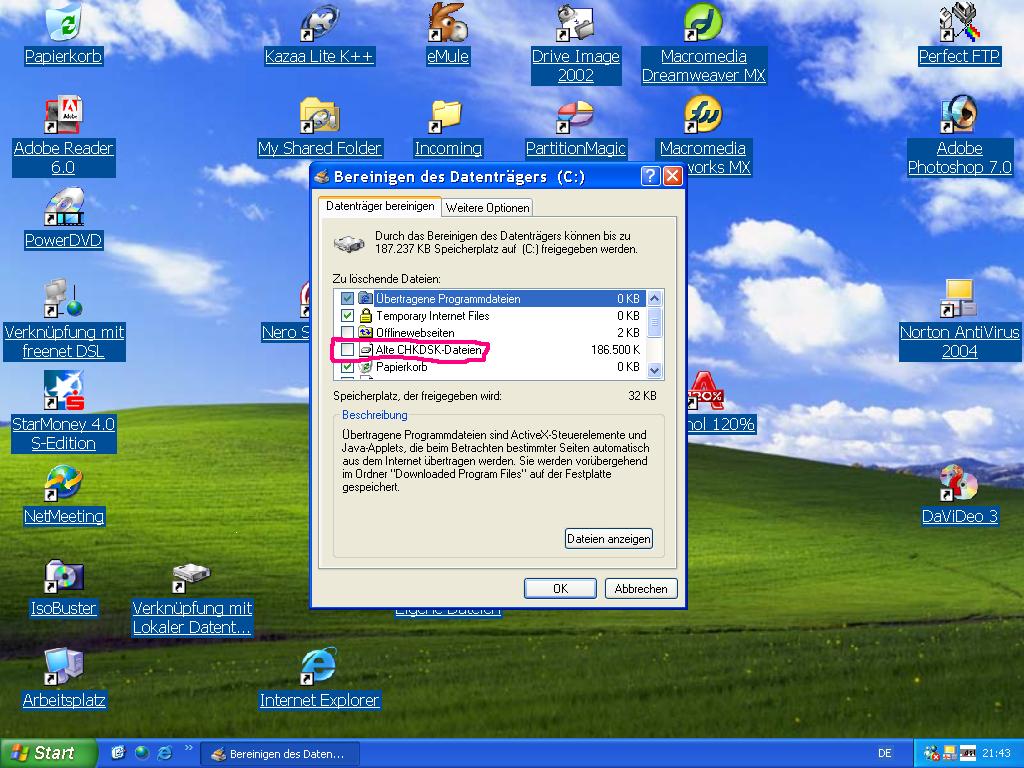Image resolution: width=1024 pixels, height=768 pixels.
Task: Check the Alte CHKDSK-Dateien checkbox
Action: (x=347, y=349)
